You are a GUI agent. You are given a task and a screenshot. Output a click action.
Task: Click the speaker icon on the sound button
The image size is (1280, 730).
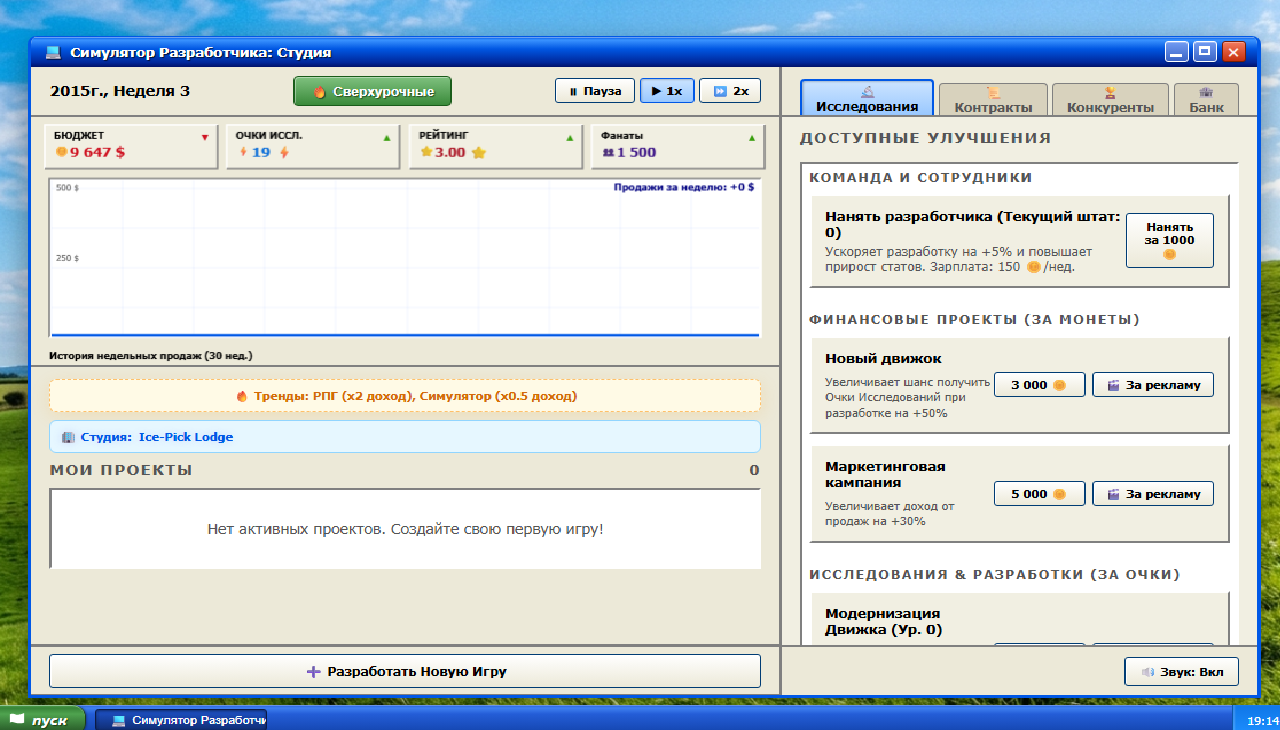click(x=1148, y=672)
